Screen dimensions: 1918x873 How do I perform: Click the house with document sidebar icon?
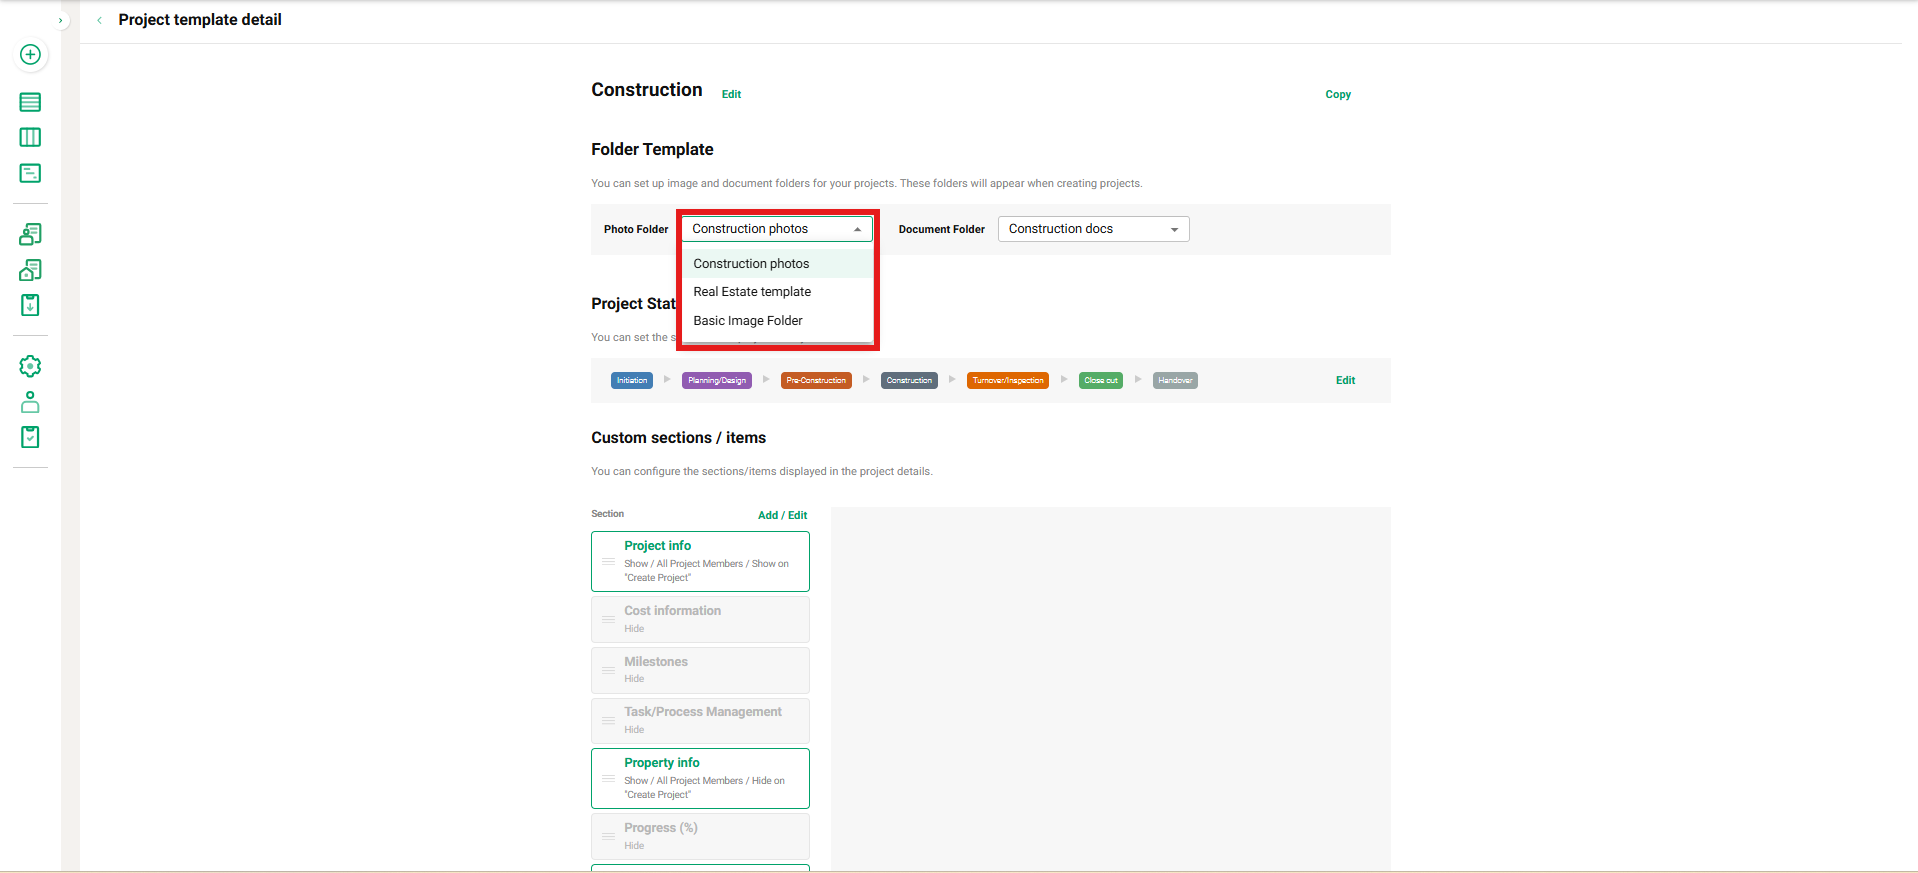pyautogui.click(x=30, y=270)
